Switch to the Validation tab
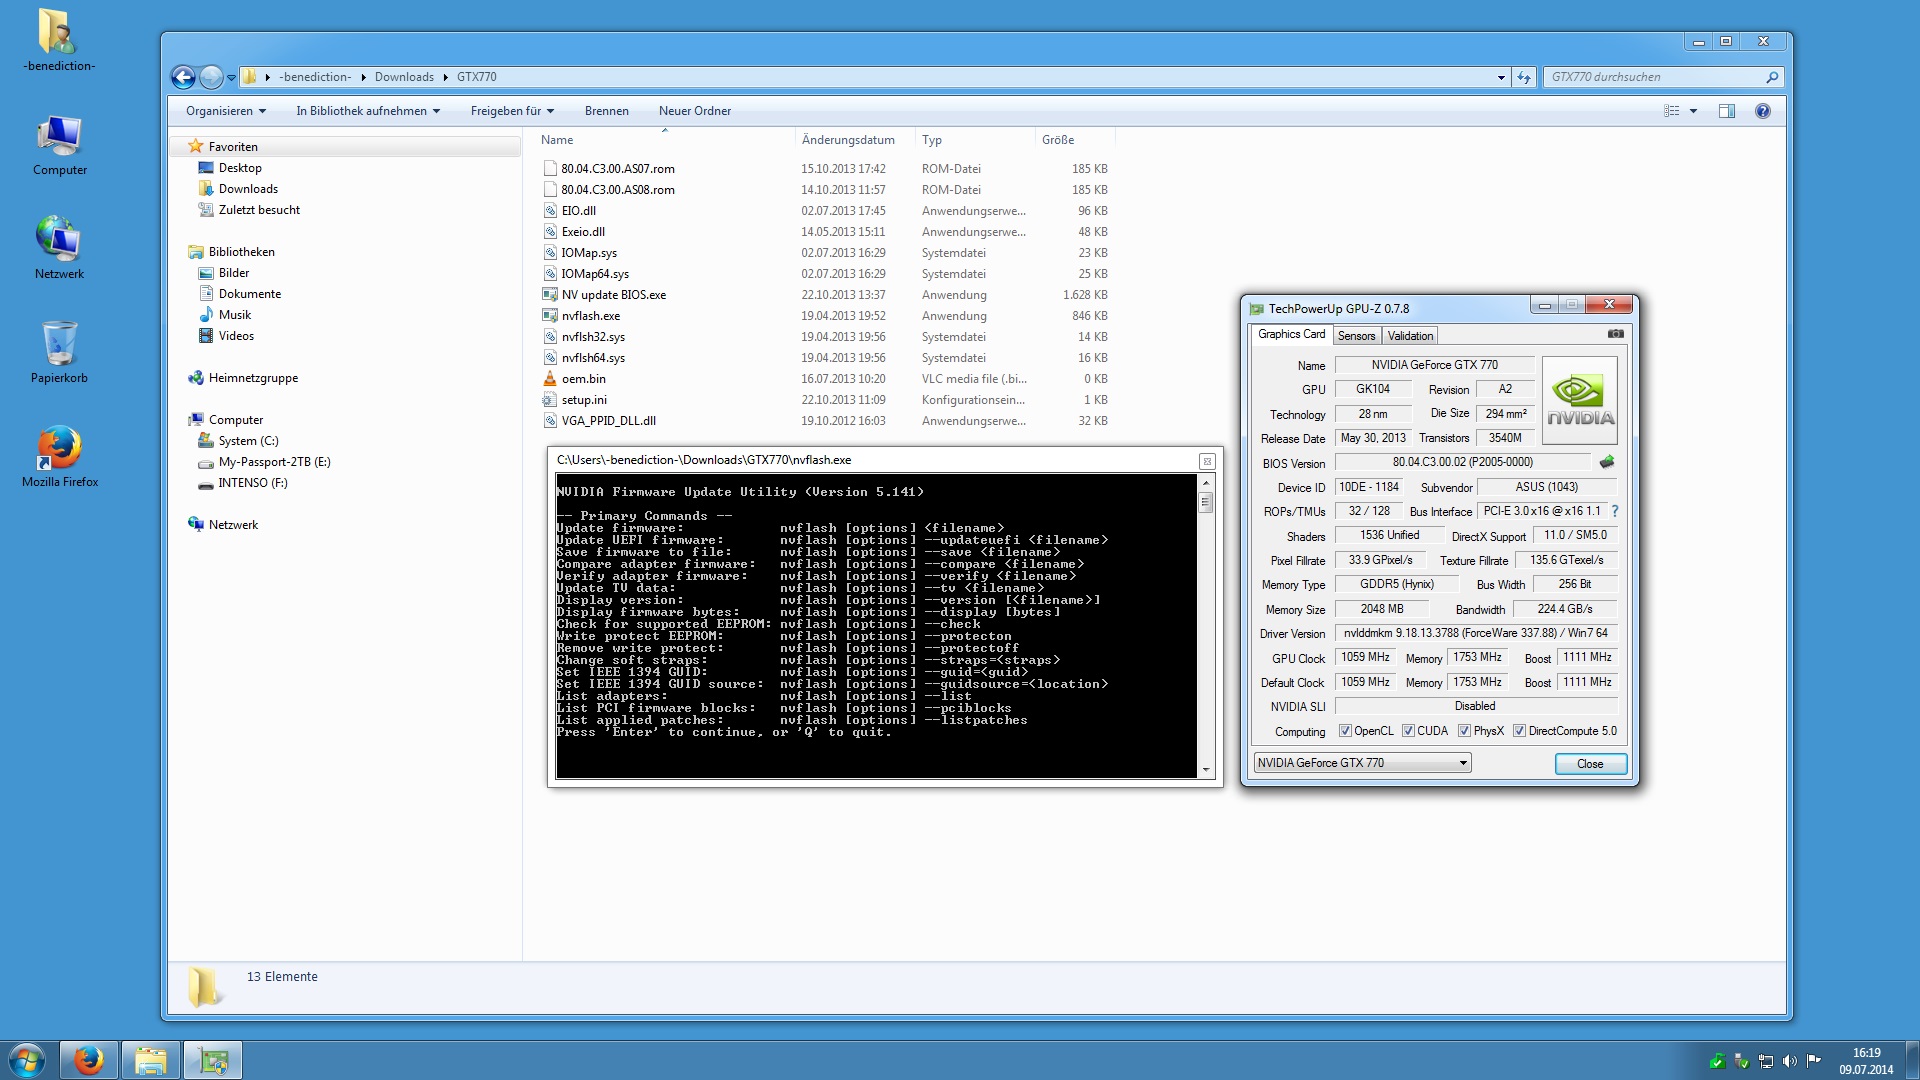 pos(1410,336)
